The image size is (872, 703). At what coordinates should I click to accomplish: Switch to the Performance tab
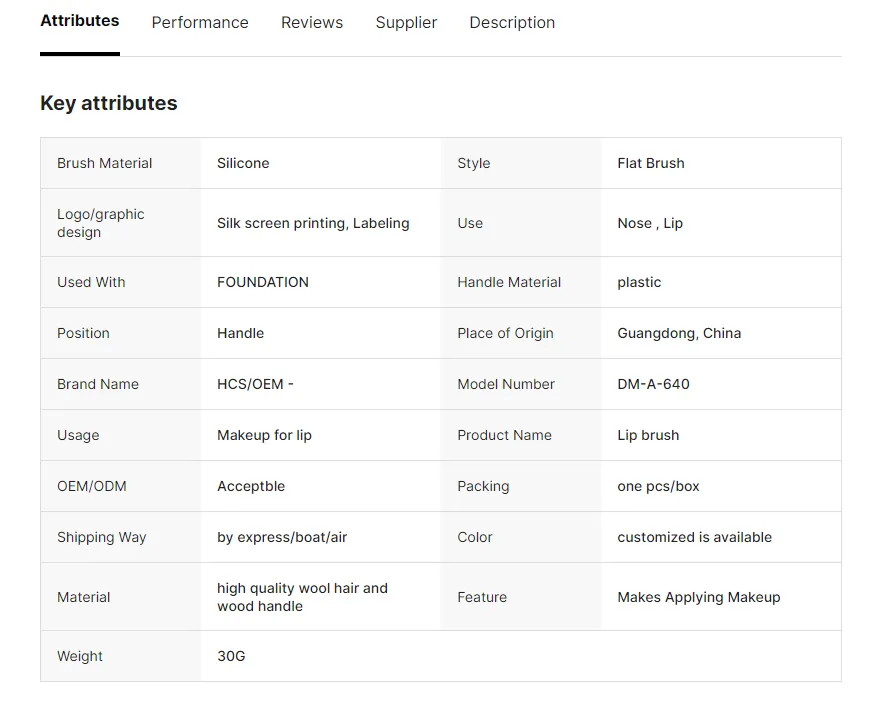coord(200,22)
